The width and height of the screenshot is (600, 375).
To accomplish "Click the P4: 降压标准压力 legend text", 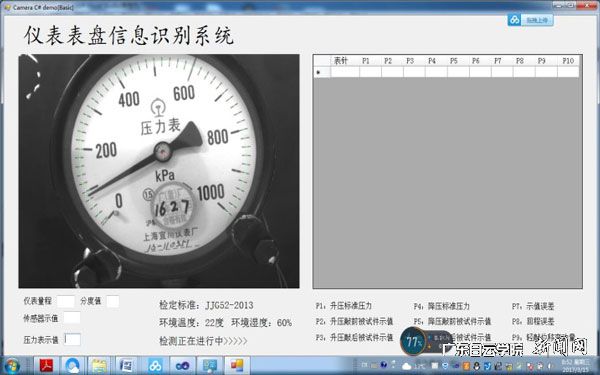I will [x=442, y=306].
